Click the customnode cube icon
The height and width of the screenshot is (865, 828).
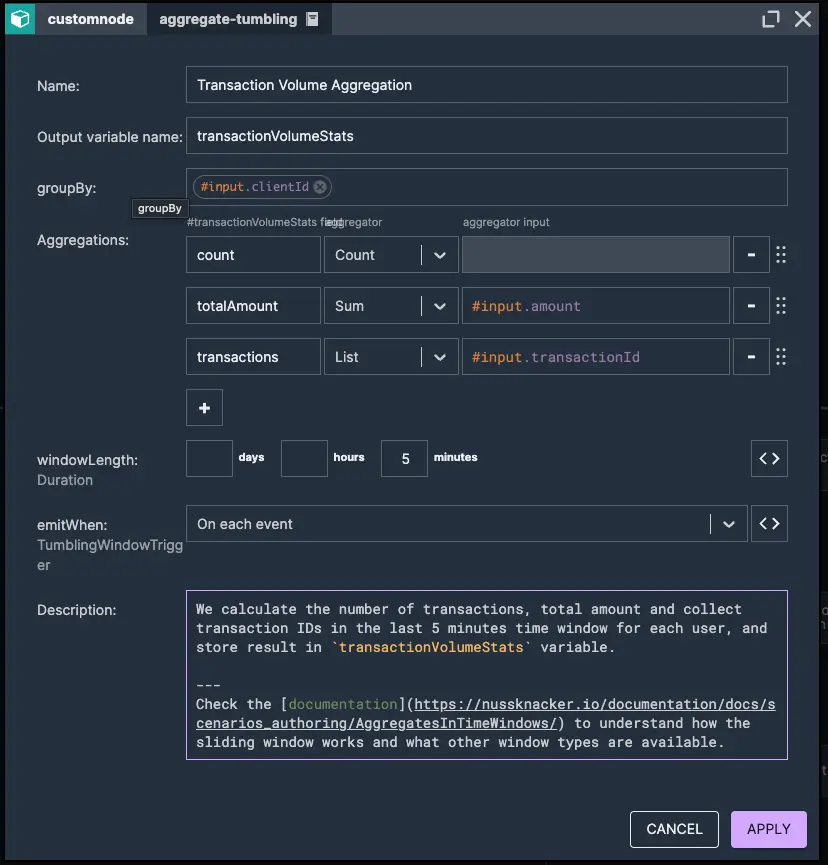[20, 19]
